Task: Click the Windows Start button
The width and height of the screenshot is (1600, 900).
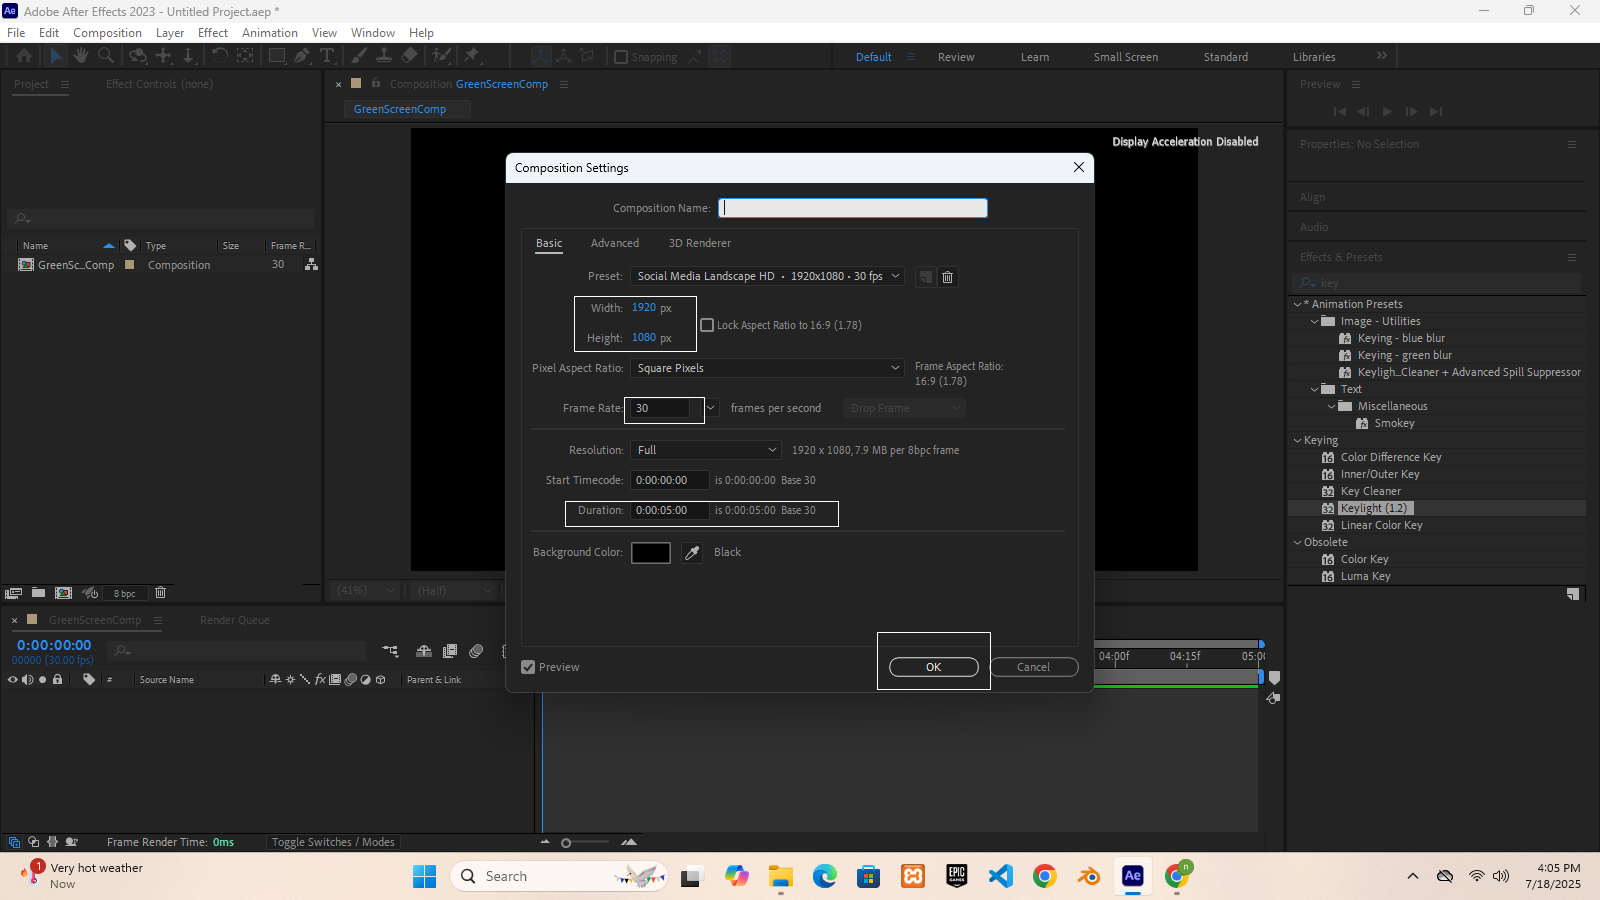Action: (425, 876)
